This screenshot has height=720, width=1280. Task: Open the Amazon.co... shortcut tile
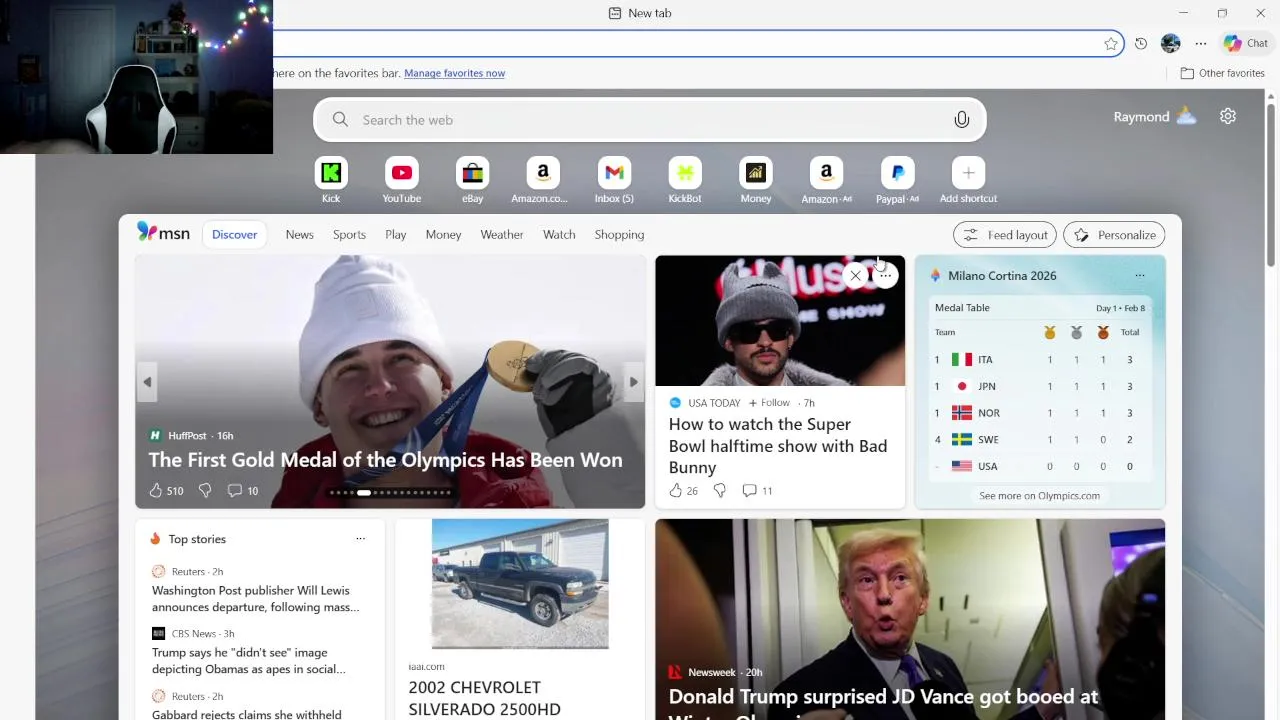click(x=542, y=180)
